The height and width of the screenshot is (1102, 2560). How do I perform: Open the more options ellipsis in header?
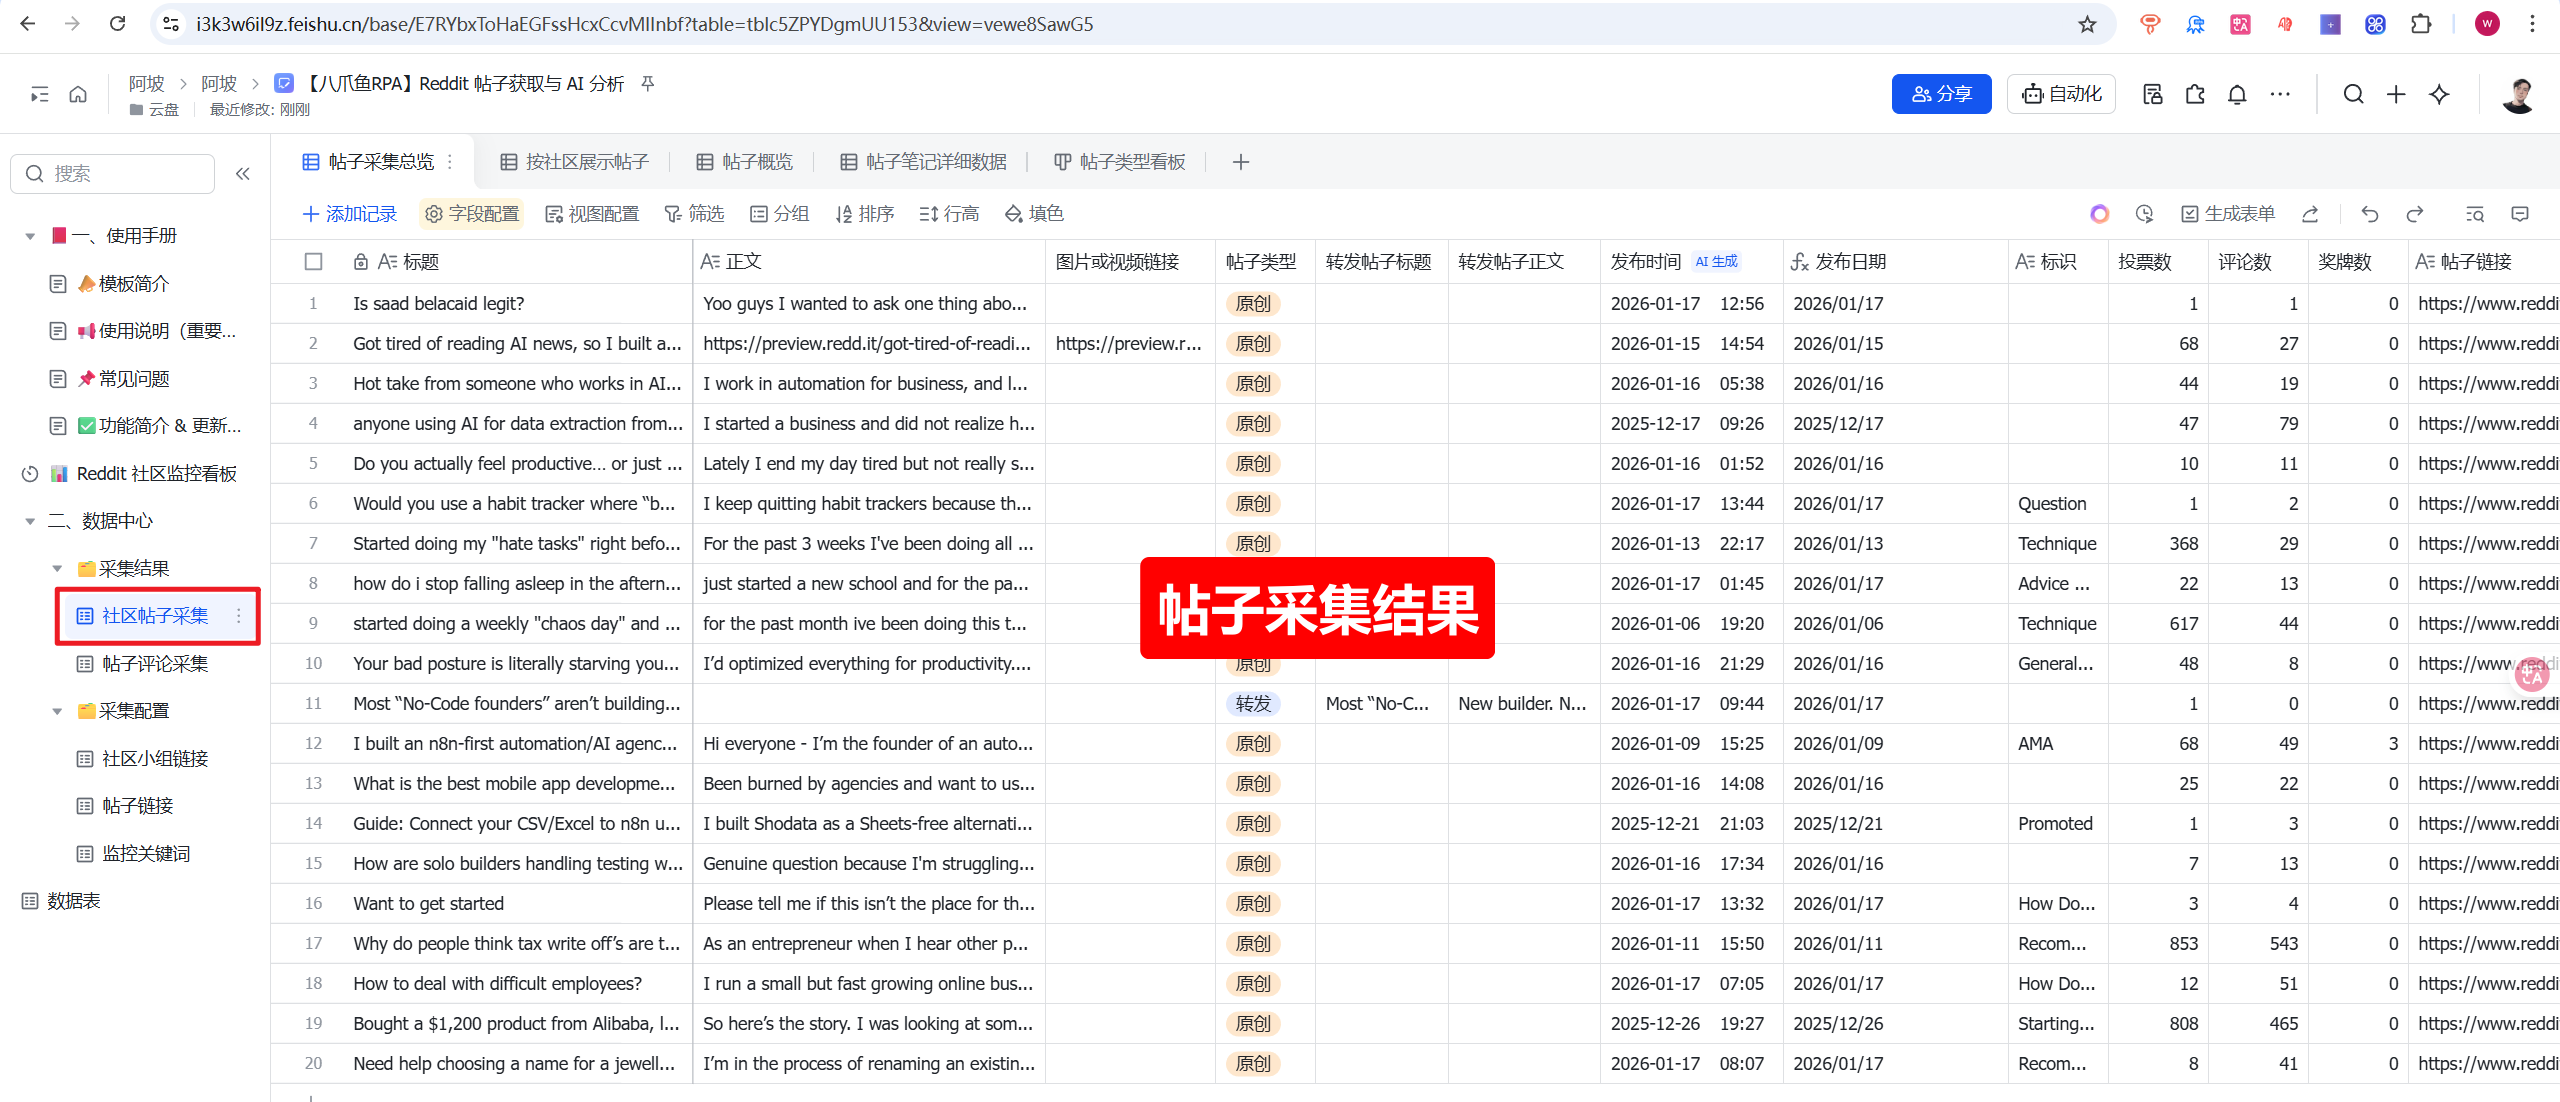(x=2280, y=94)
